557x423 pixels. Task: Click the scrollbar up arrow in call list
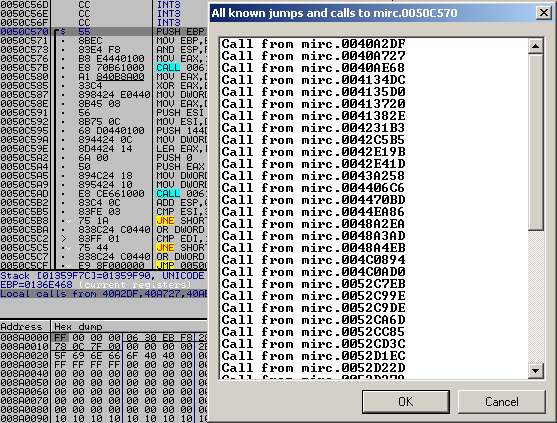pos(535,46)
